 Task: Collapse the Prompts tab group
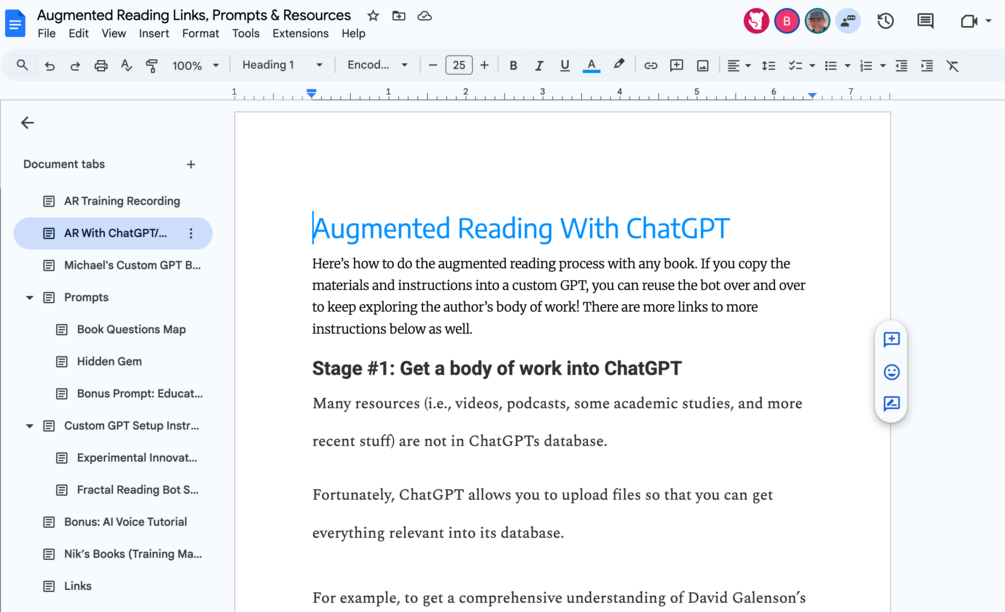(29, 297)
